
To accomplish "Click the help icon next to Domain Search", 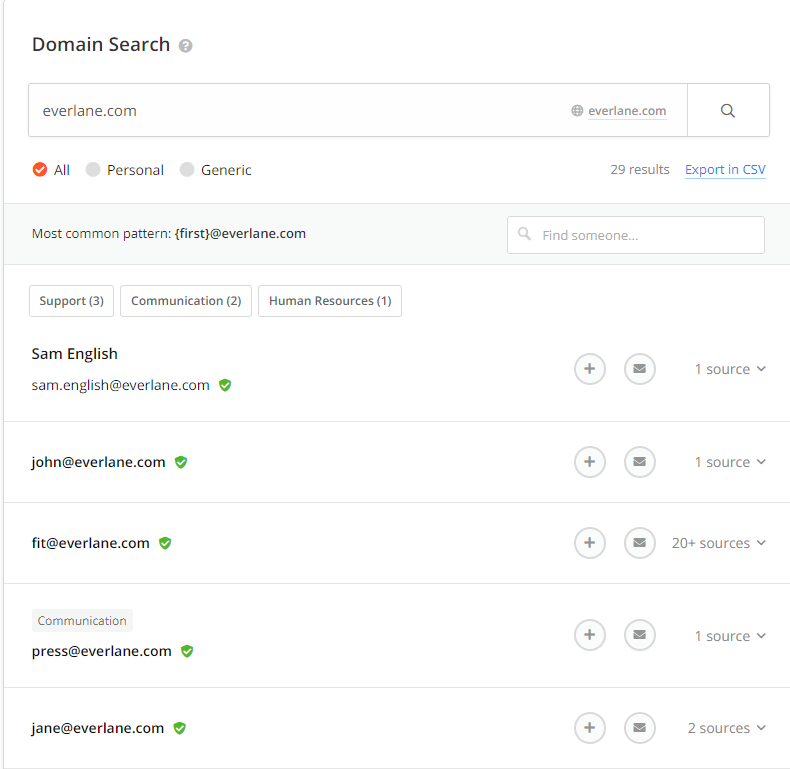I will click(x=185, y=46).
